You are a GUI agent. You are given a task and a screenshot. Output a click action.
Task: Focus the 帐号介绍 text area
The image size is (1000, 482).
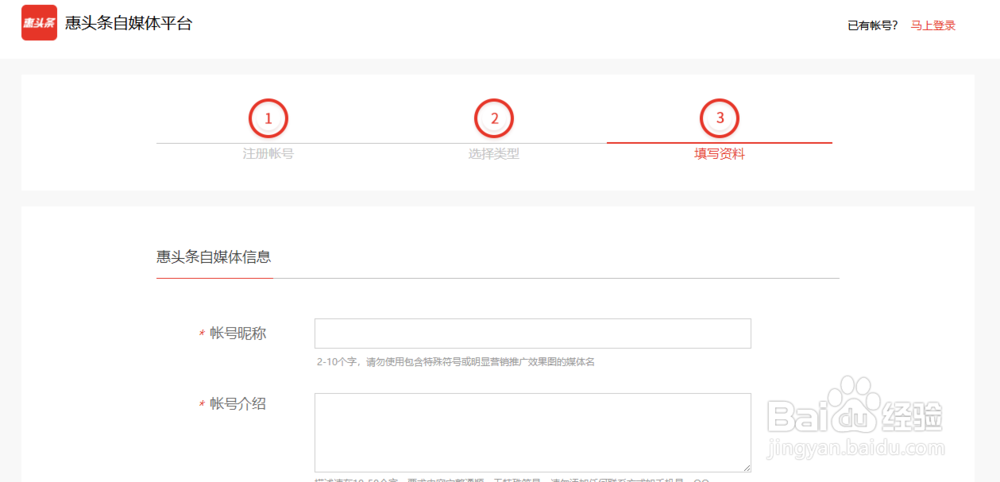pyautogui.click(x=533, y=432)
